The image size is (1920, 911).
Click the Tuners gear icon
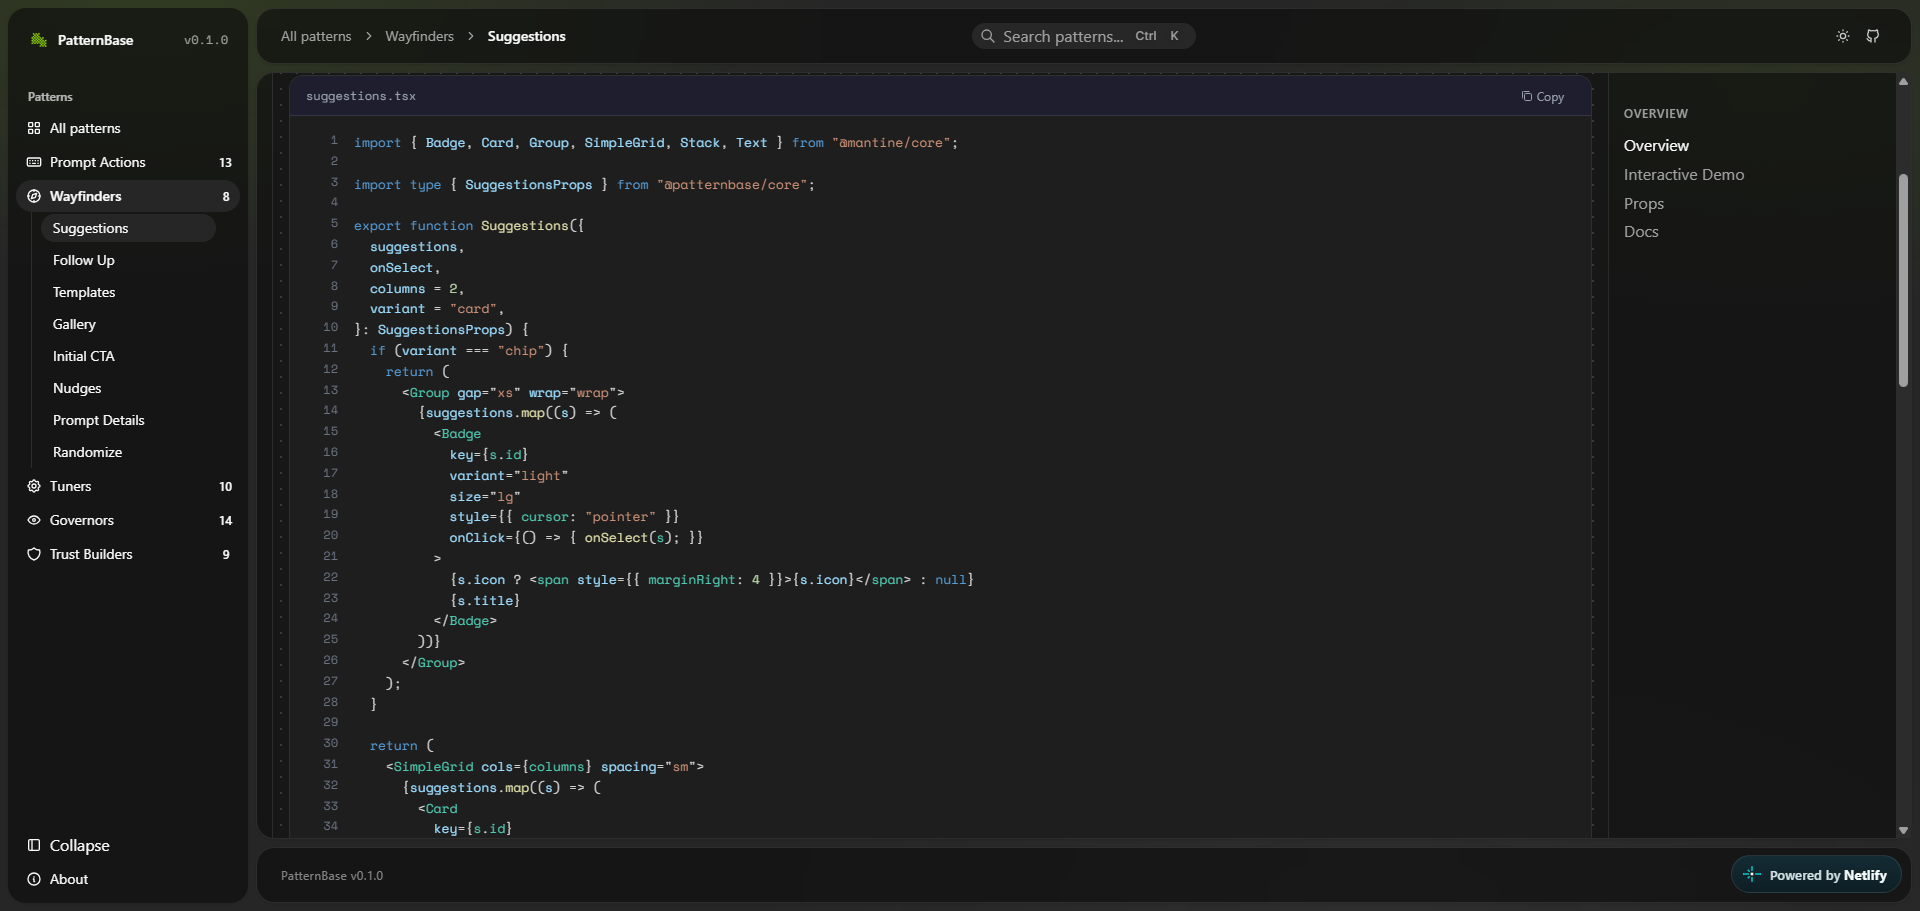coord(34,486)
